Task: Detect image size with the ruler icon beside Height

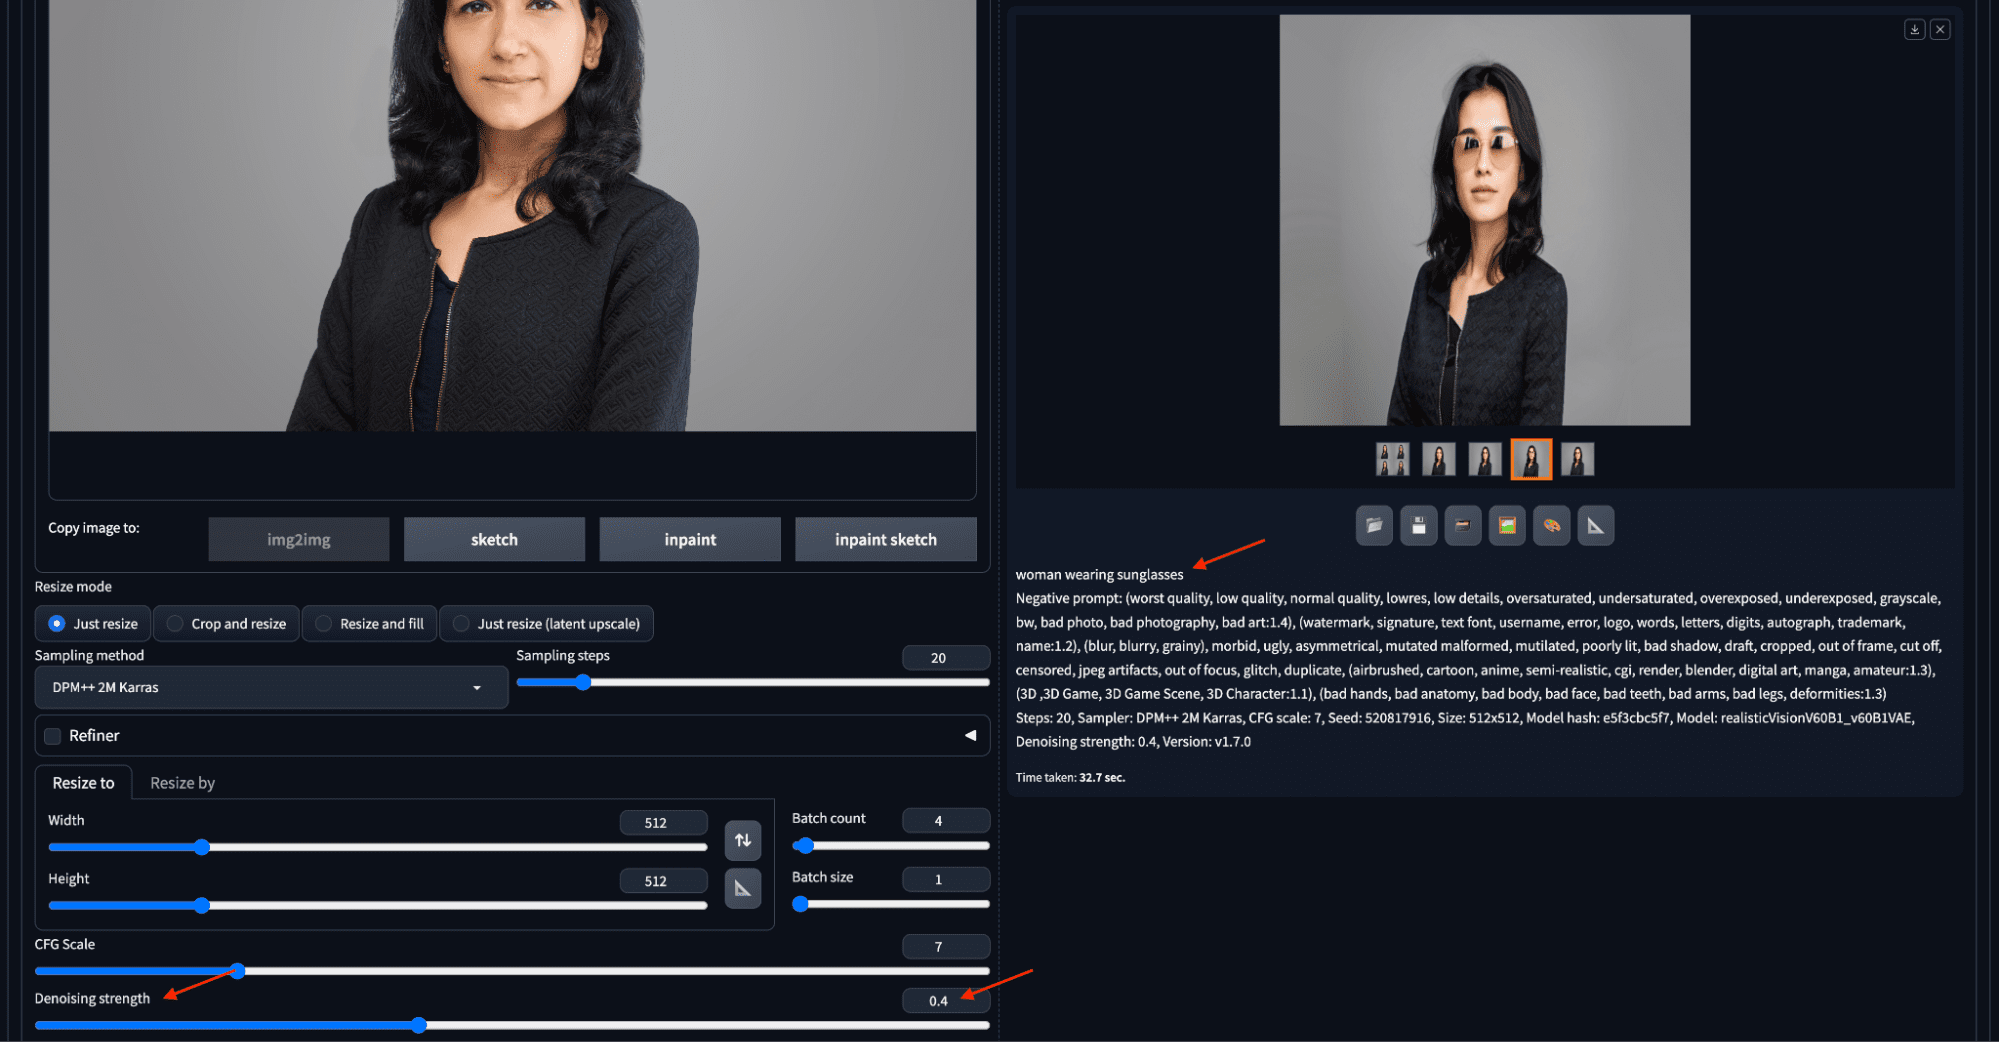Action: (743, 888)
